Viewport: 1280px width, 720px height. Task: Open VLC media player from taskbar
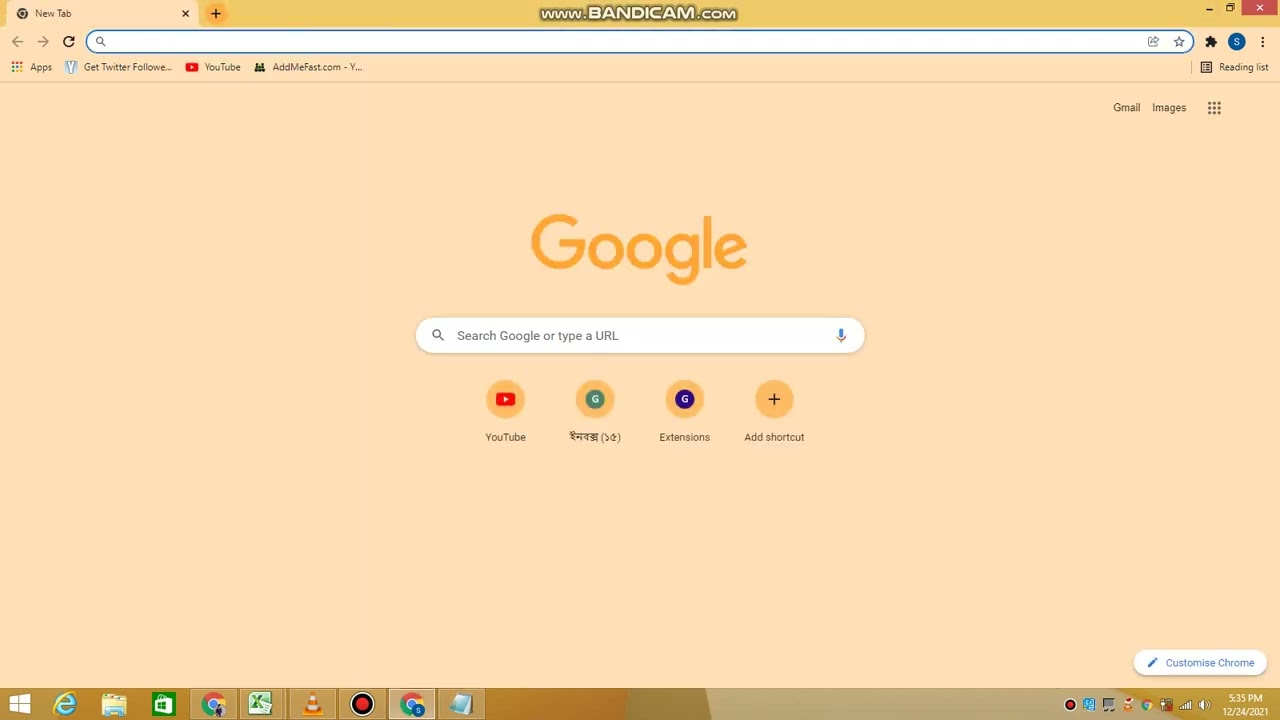click(x=312, y=705)
